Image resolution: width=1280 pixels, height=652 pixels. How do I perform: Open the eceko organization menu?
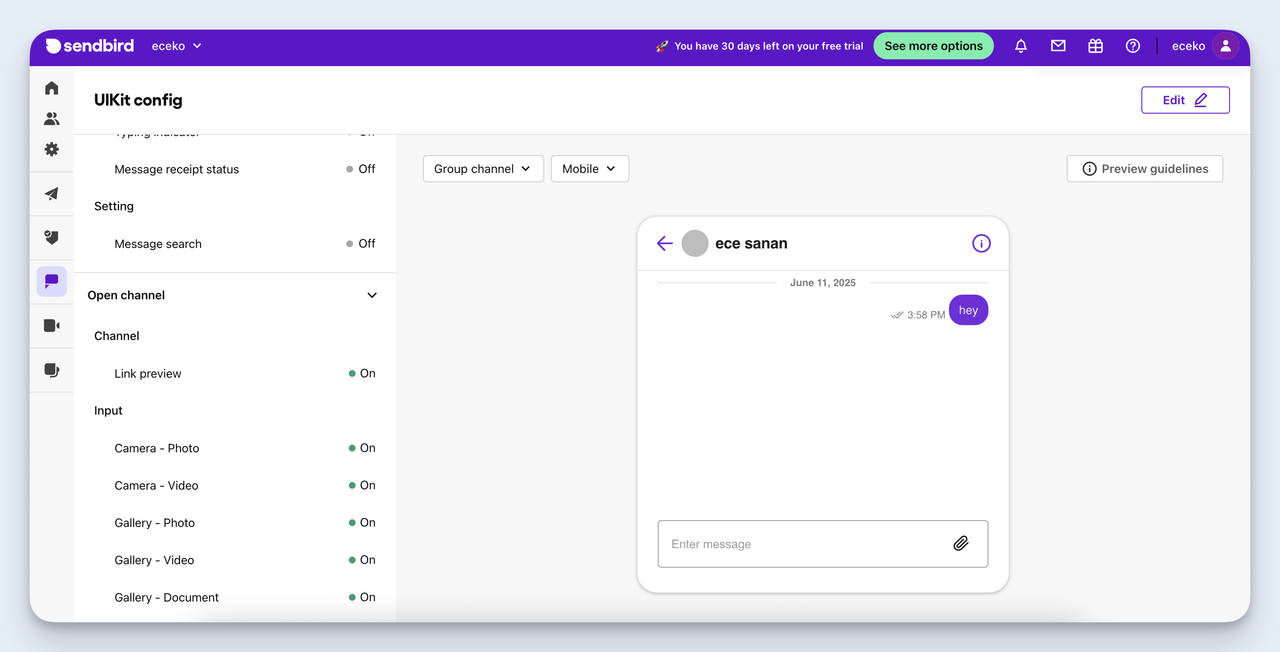coord(176,45)
